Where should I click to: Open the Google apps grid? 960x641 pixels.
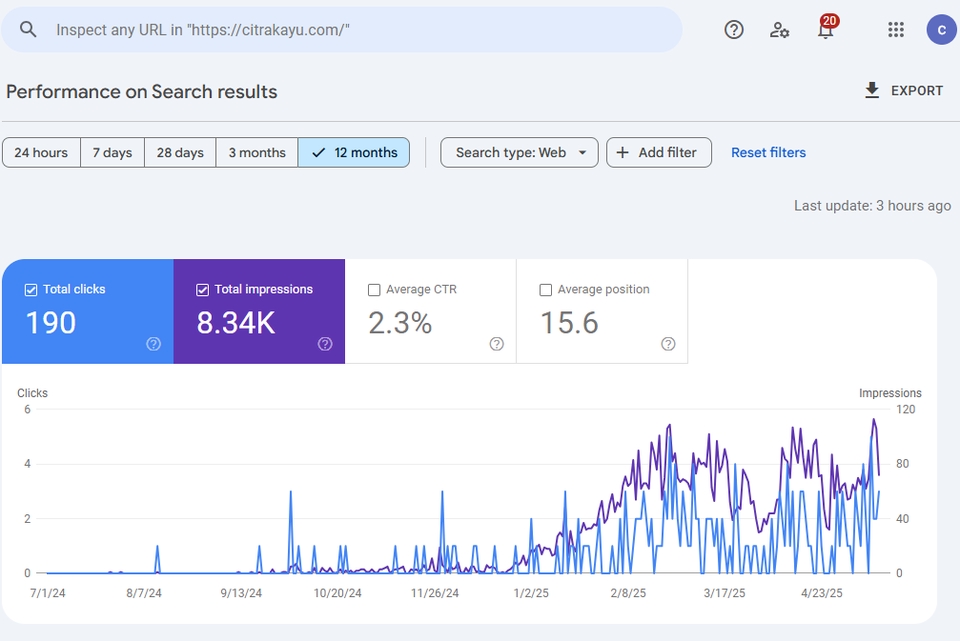tap(896, 30)
